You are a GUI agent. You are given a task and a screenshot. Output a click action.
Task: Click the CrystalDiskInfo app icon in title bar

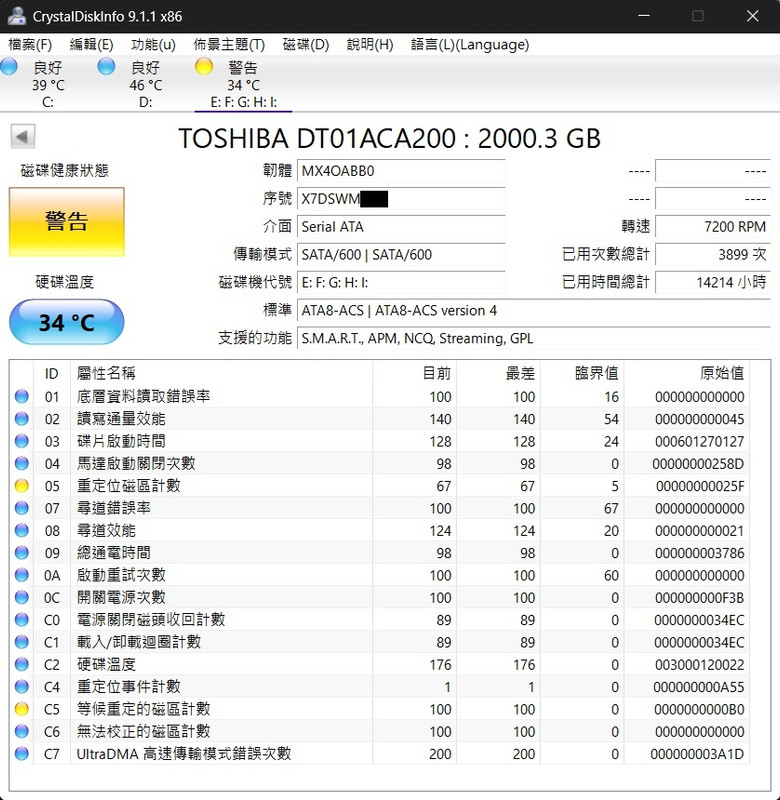tap(16, 16)
